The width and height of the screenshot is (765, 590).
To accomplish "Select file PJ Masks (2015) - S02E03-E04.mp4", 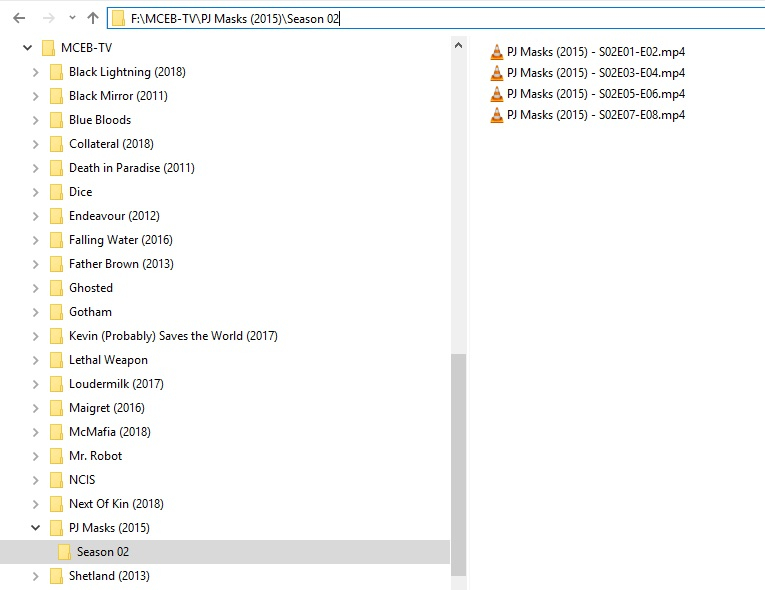I will click(596, 73).
